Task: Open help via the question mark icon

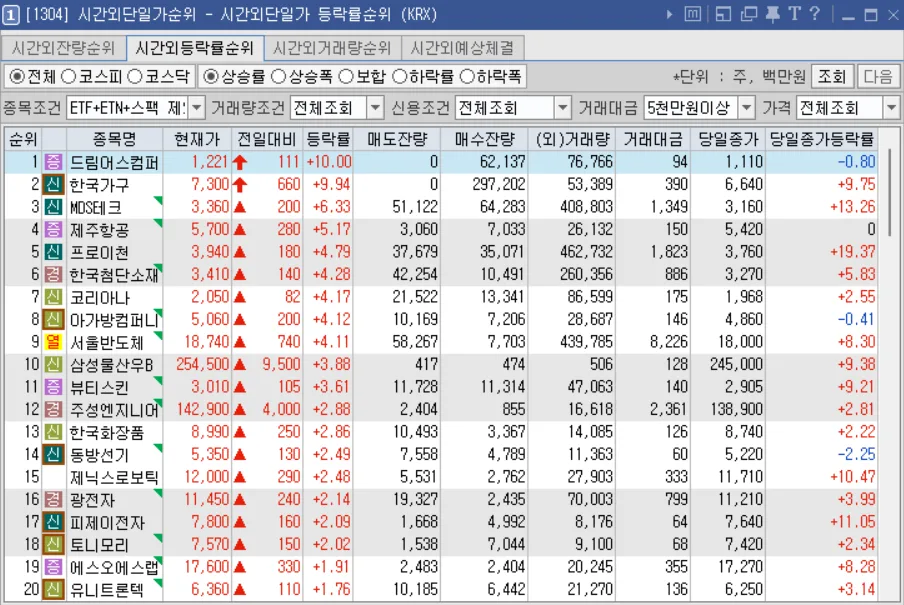Action: [x=815, y=14]
